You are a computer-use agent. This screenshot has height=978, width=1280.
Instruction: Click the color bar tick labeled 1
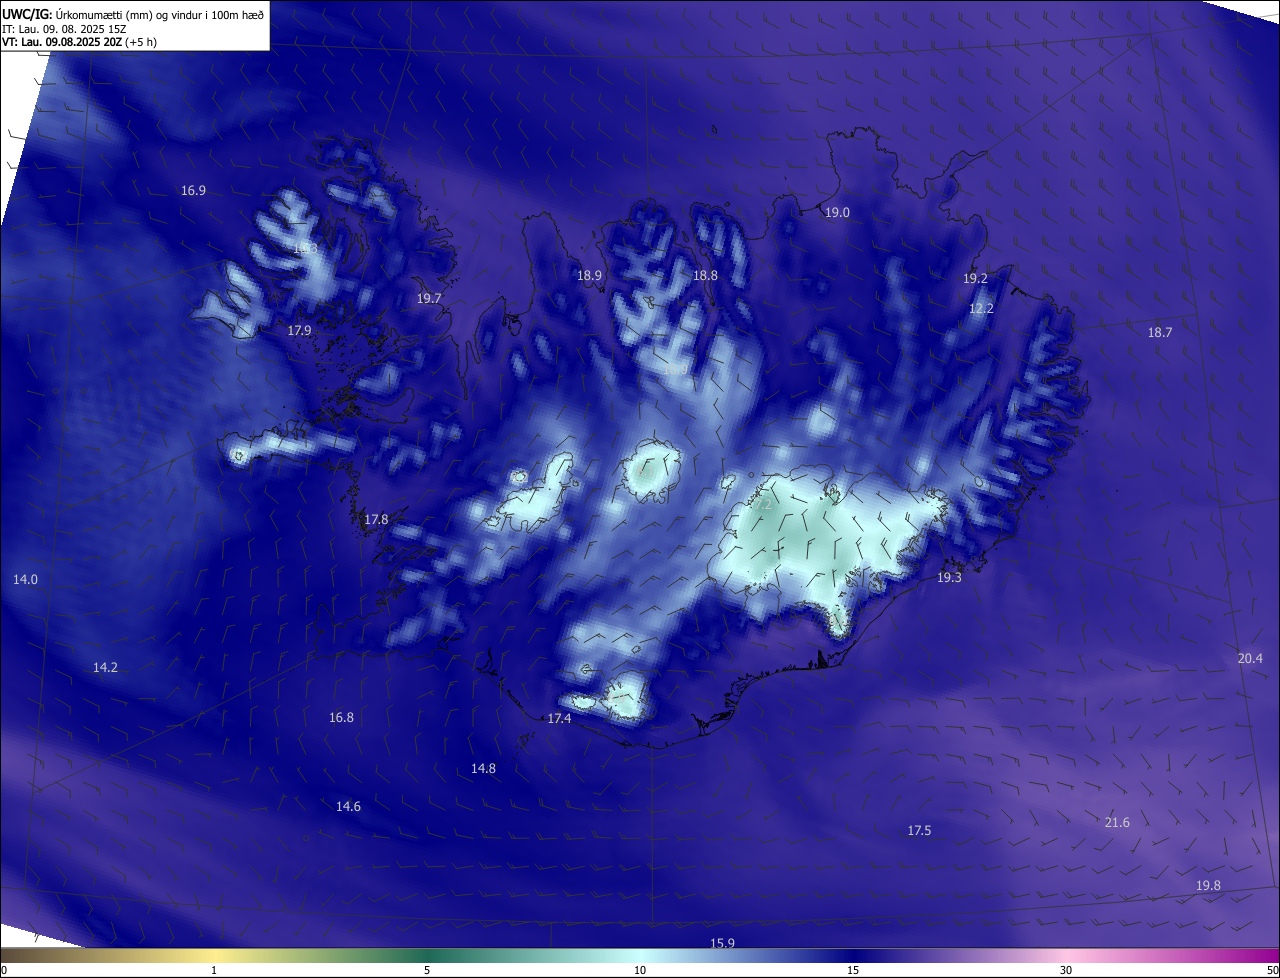[x=214, y=970]
